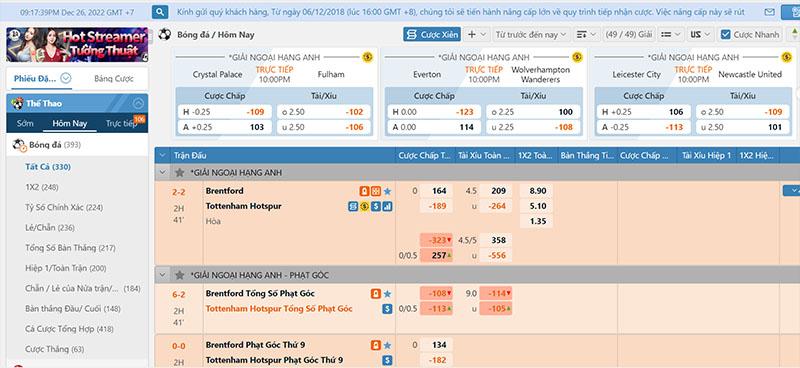Collapse the Giải Ngoại Hạng Anh league section

click(x=162, y=173)
